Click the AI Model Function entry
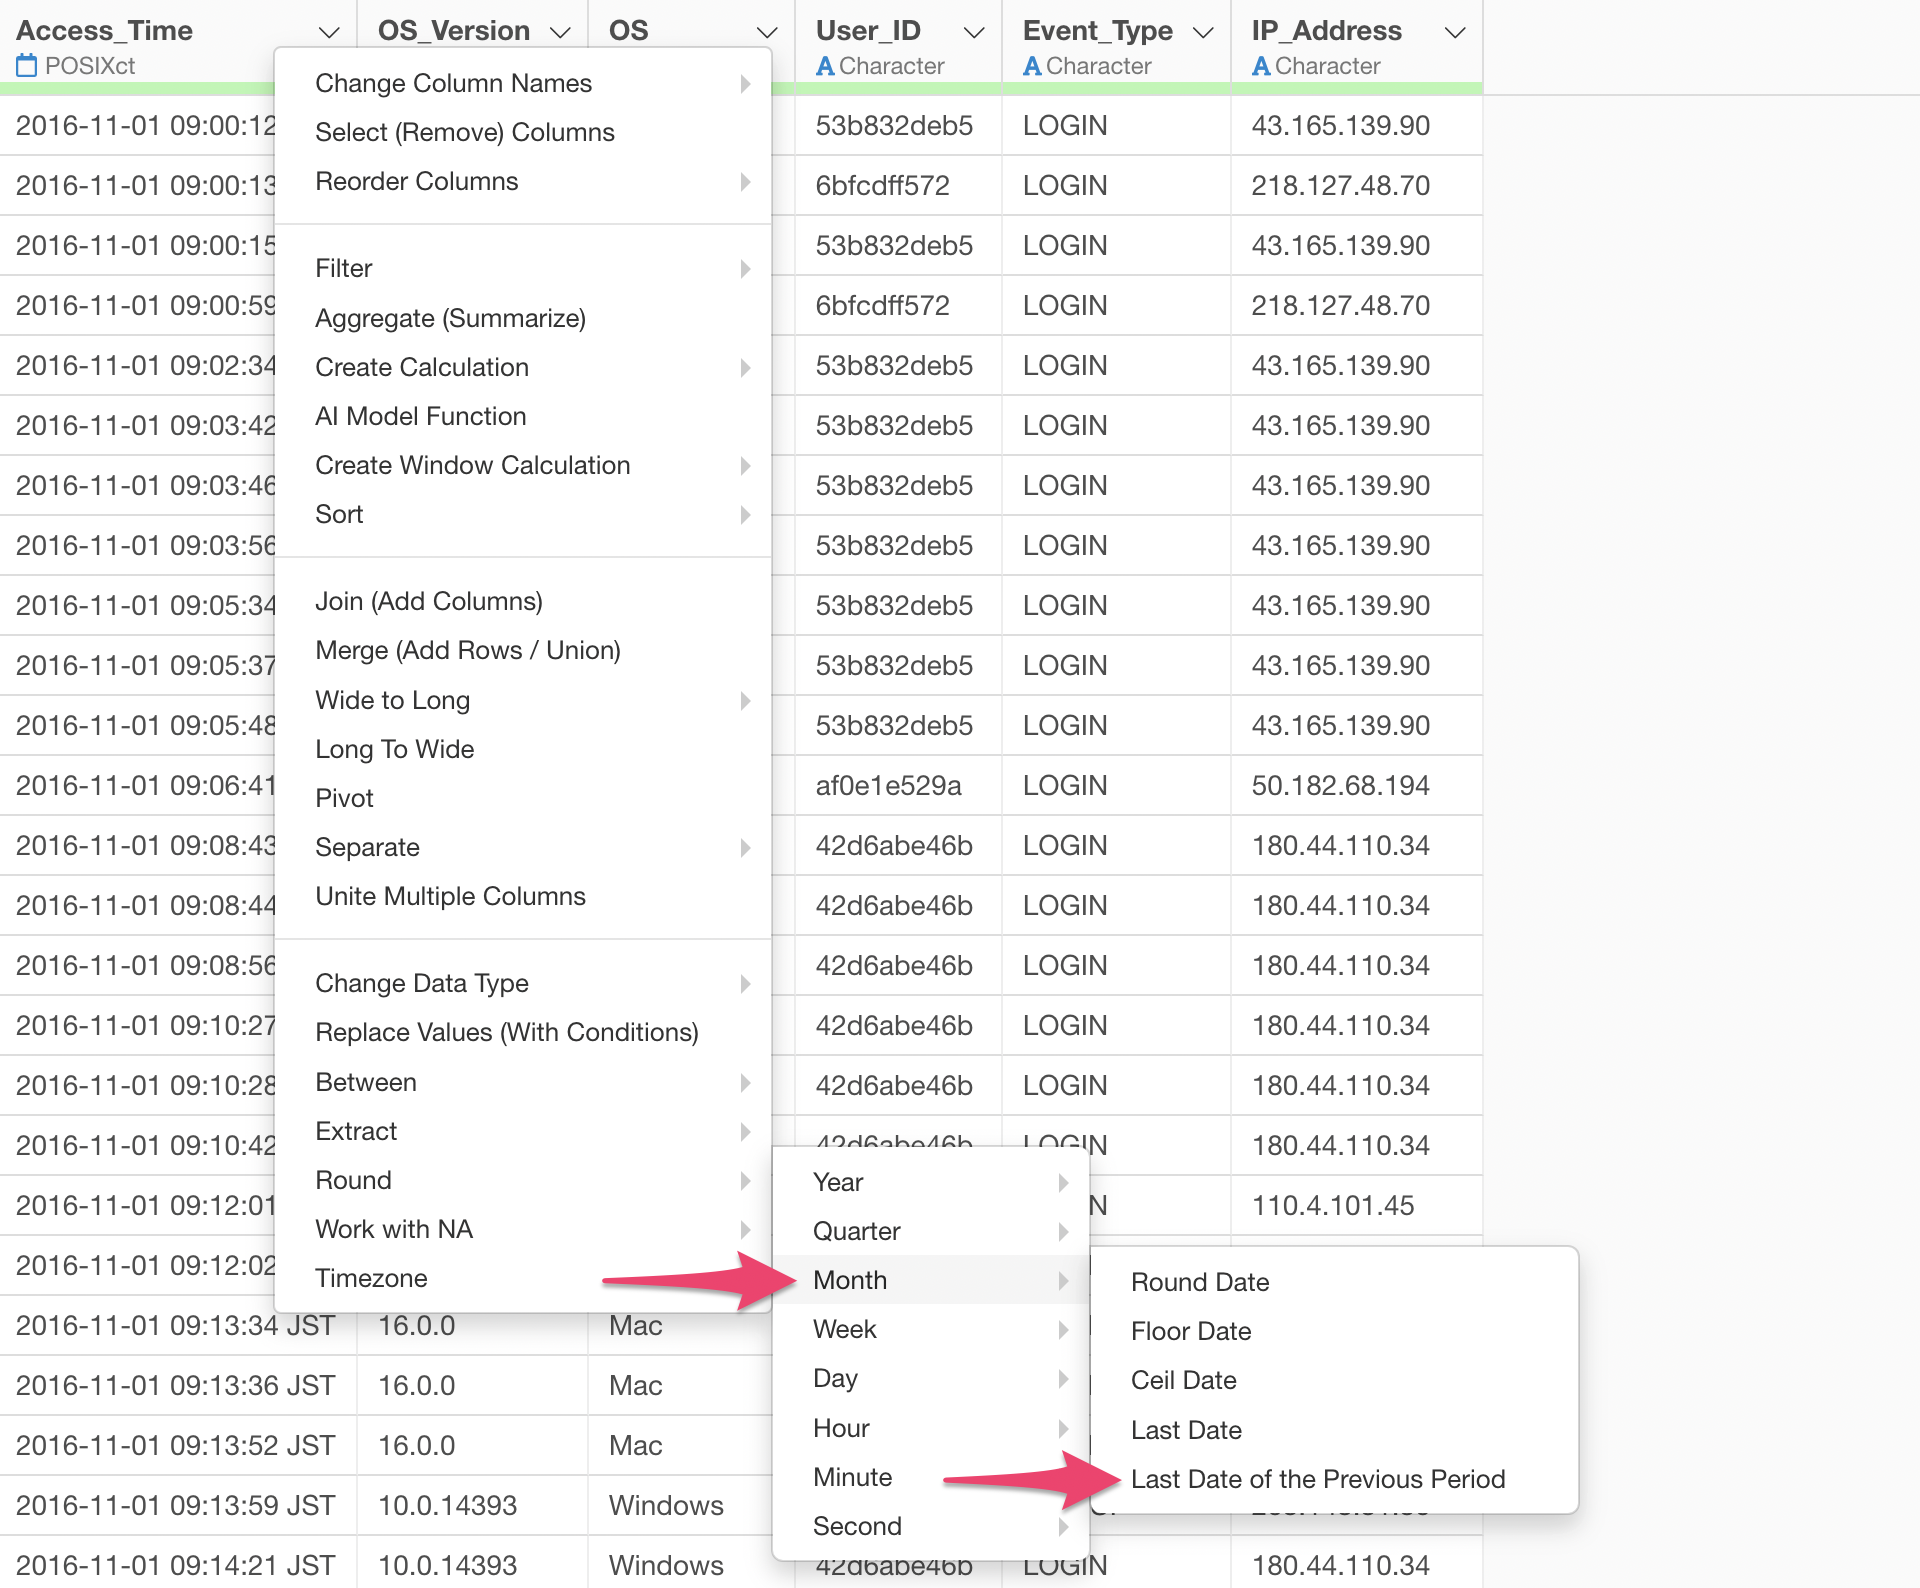 [420, 416]
